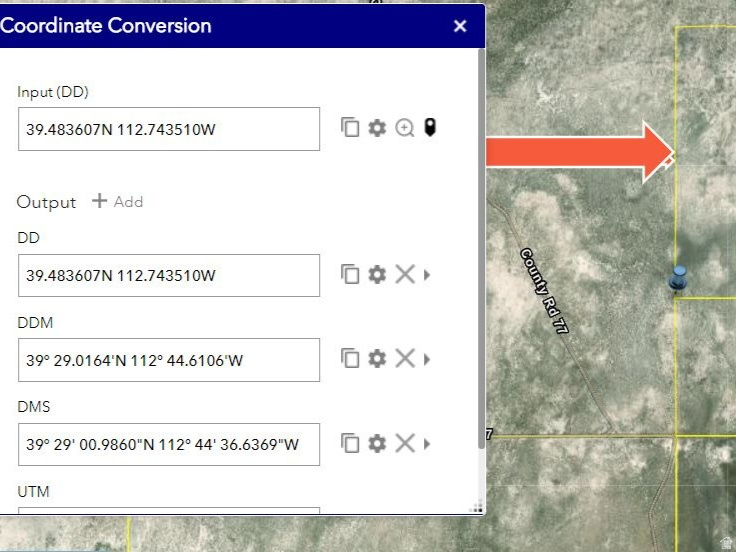
Task: Open format settings gear for Input row
Action: tap(377, 128)
